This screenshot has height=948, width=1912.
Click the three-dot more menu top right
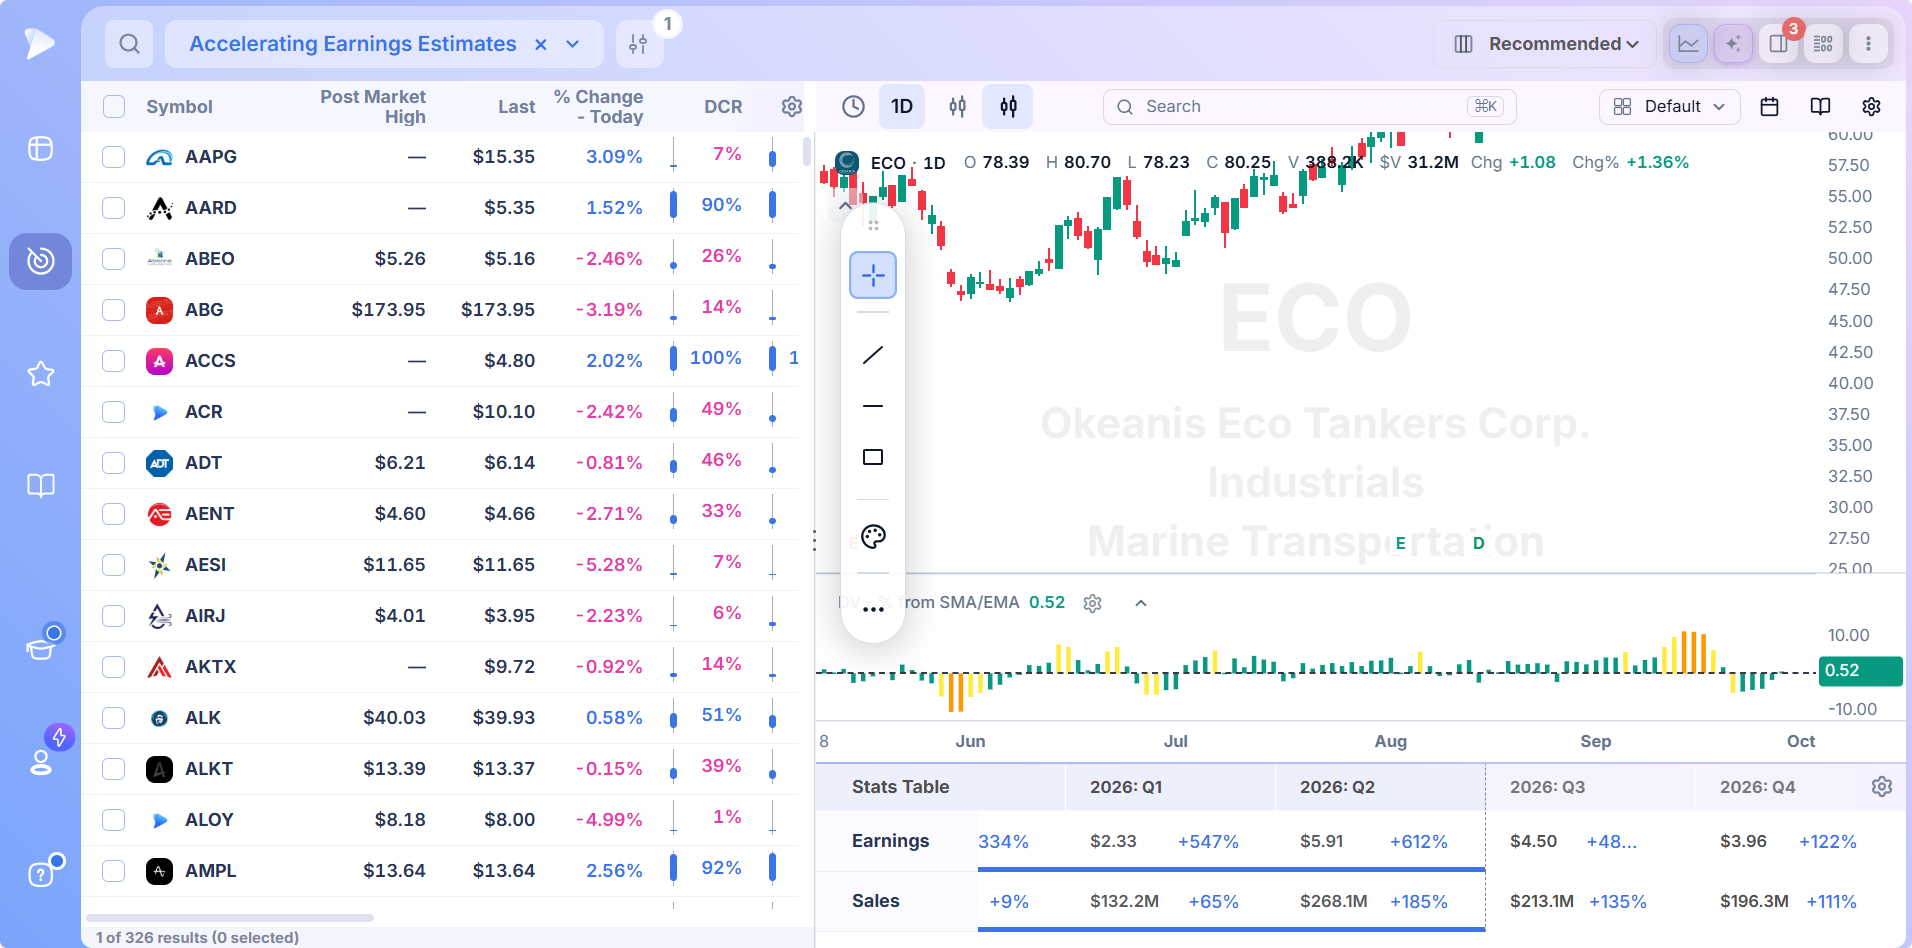[x=1868, y=44]
